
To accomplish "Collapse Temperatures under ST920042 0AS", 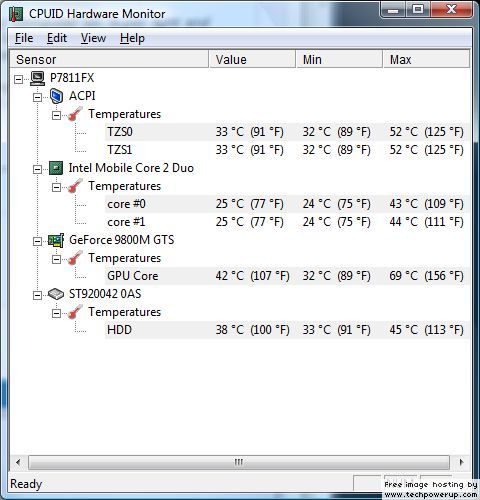I will 56,313.
